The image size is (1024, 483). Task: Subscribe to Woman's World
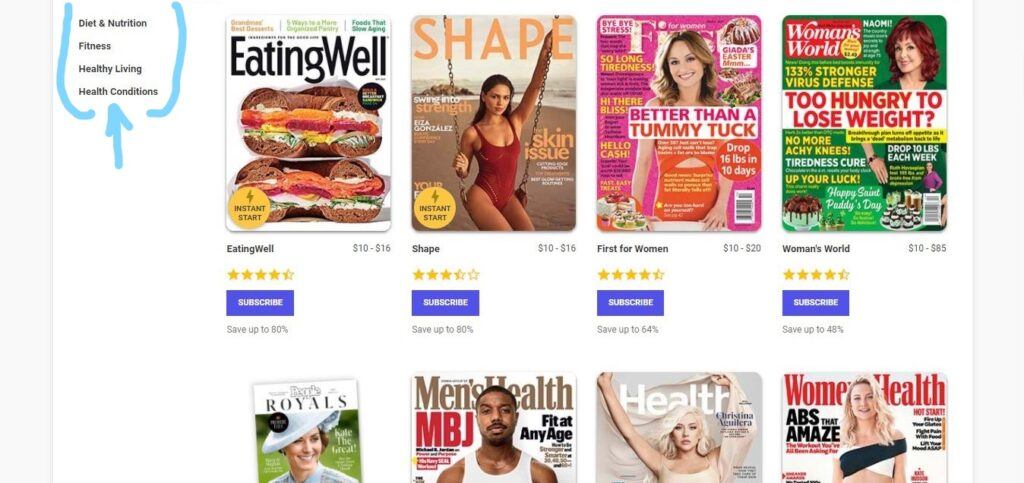(816, 303)
